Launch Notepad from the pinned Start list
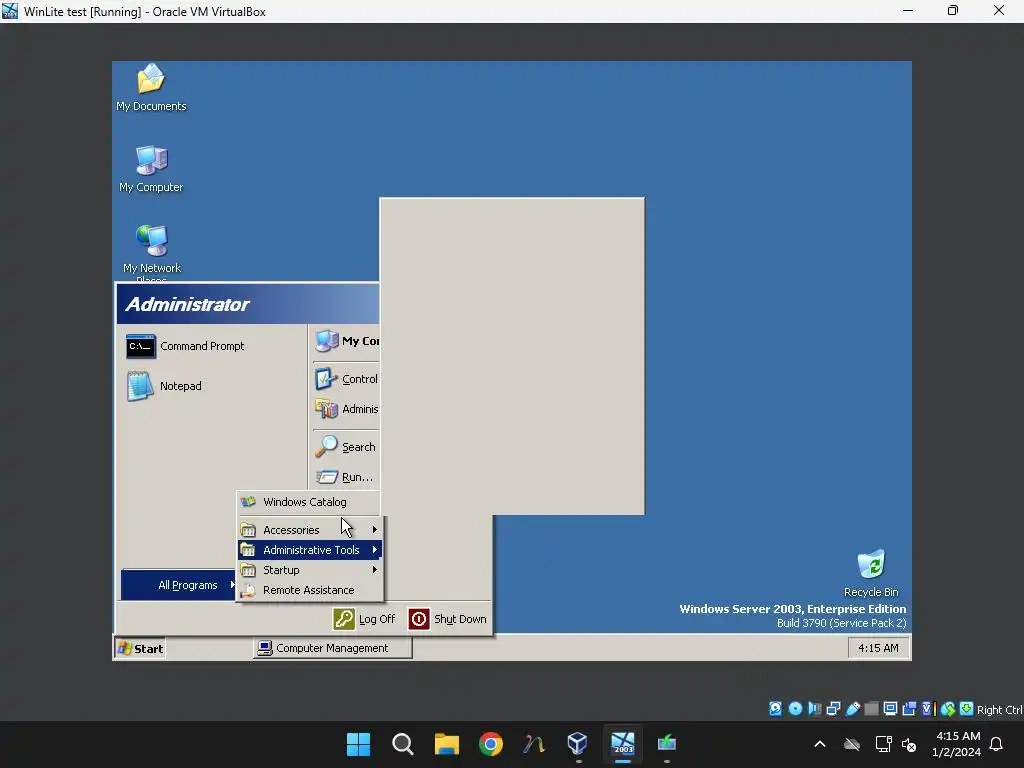This screenshot has width=1024, height=768. 165,386
